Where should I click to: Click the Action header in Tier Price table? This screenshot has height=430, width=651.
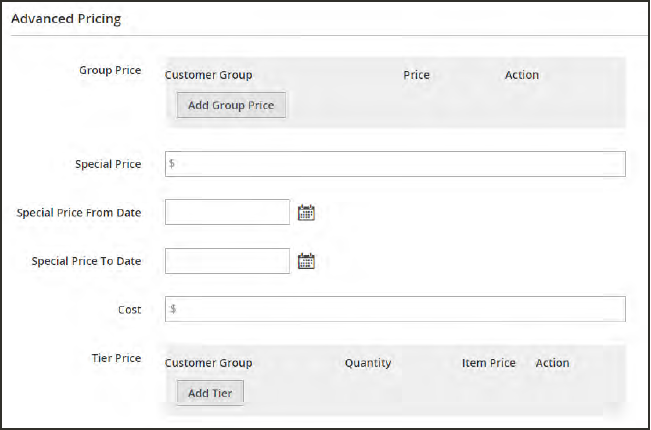click(552, 363)
